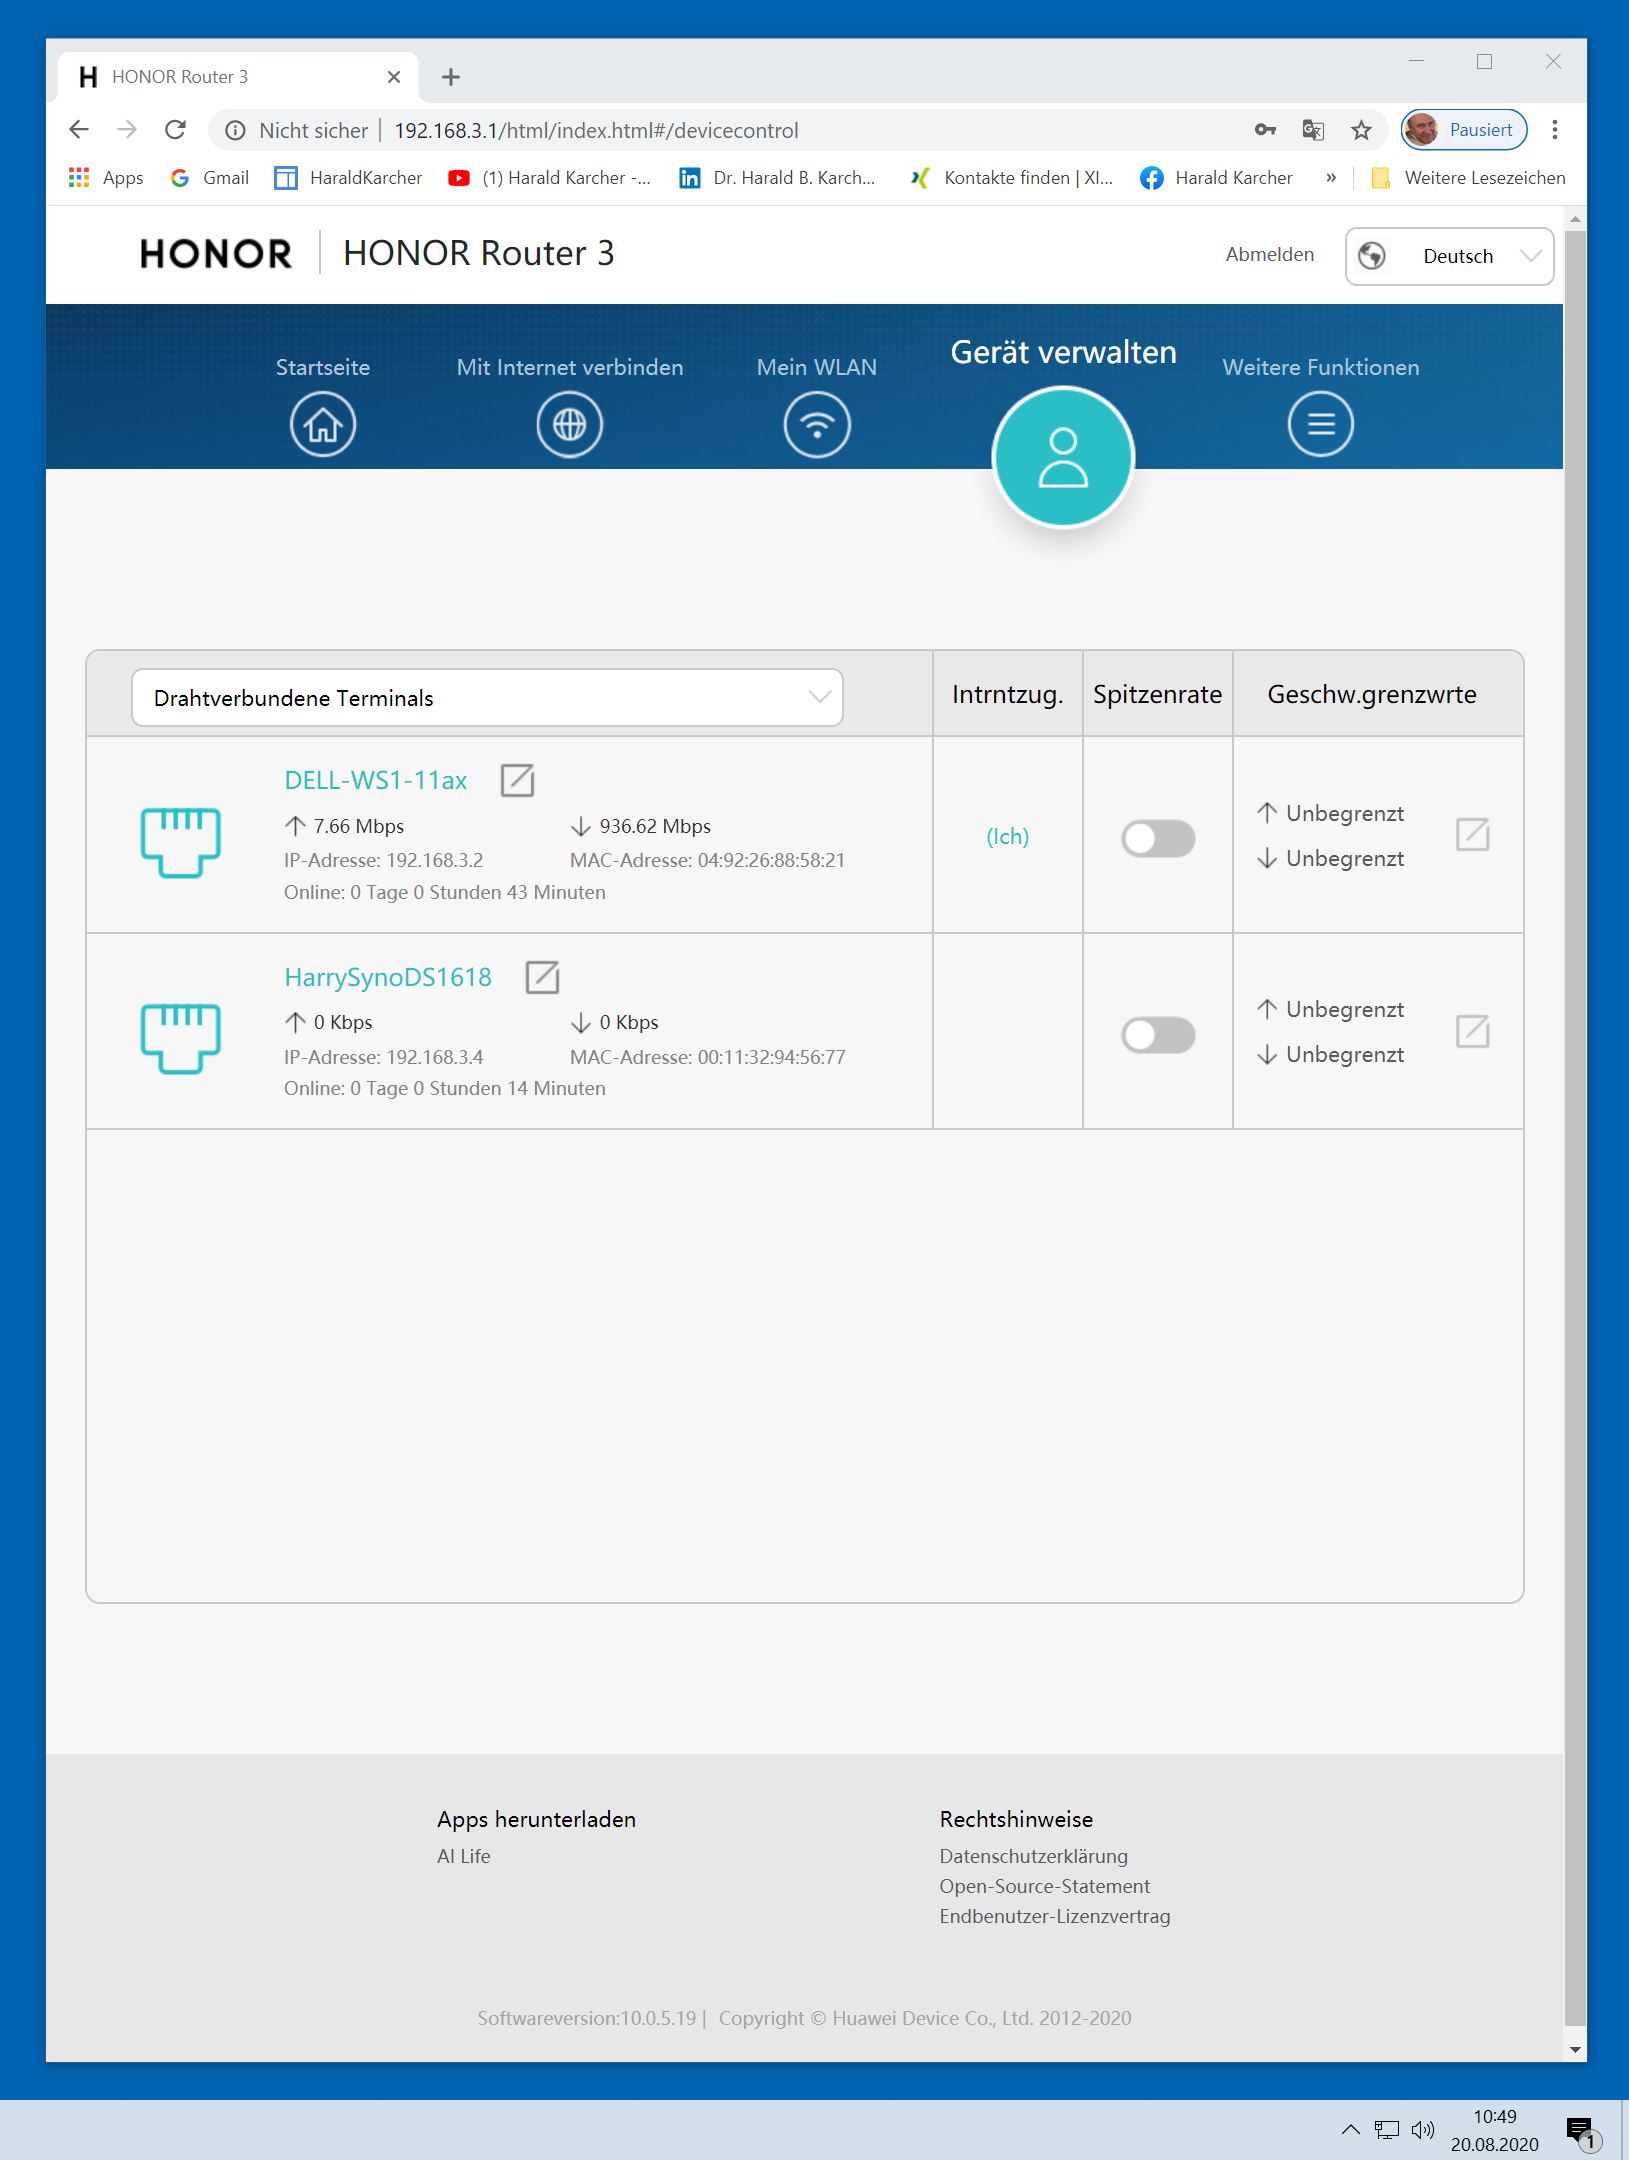This screenshot has width=1629, height=2160.
Task: Click the Mein WLAN menu label
Action: tap(817, 367)
